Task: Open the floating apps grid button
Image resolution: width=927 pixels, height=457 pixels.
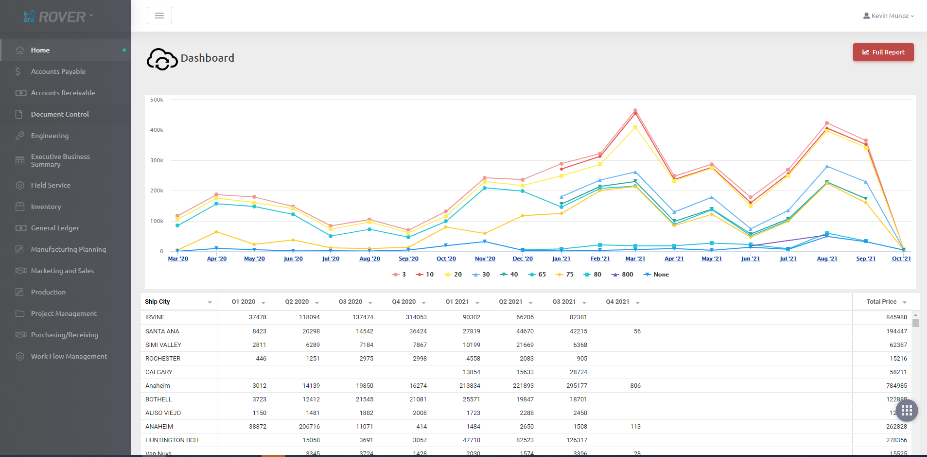Action: coord(907,410)
